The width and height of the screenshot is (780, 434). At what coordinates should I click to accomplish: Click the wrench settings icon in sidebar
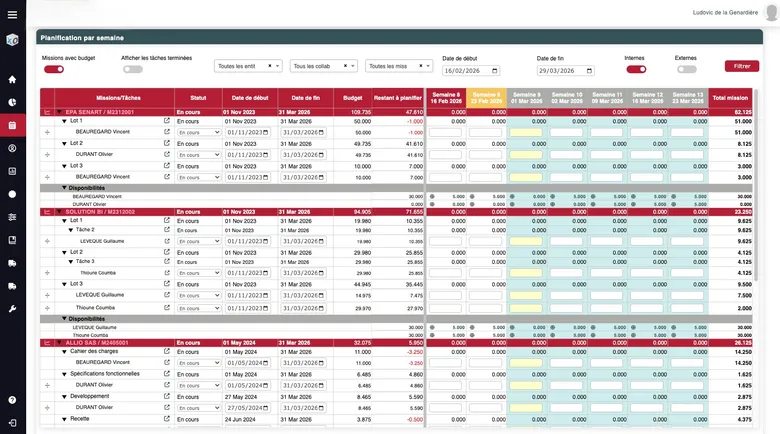click(12, 309)
